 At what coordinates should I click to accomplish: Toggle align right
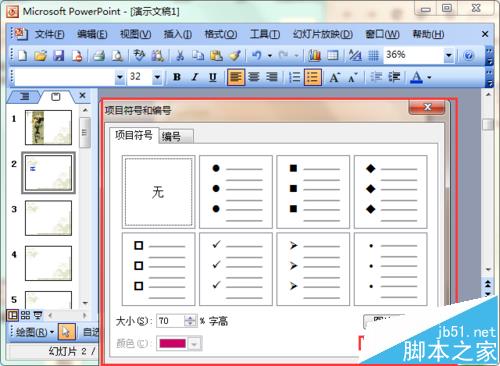(272, 77)
